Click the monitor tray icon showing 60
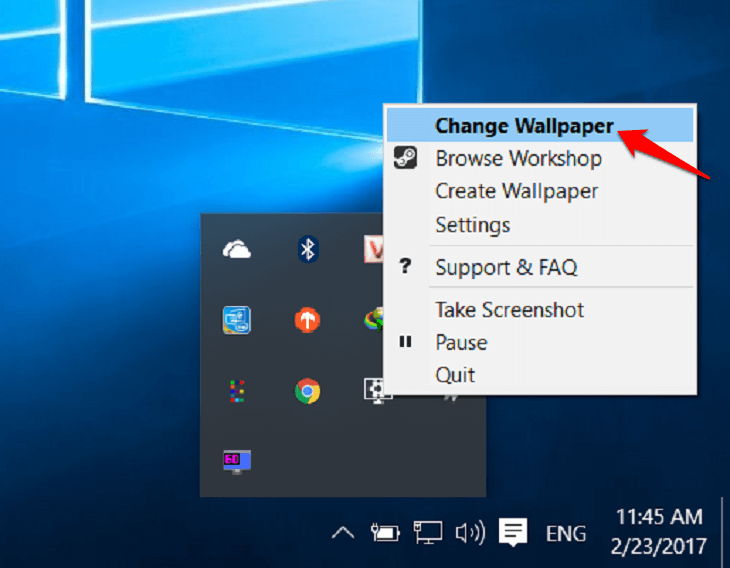This screenshot has height=568, width=730. point(237,461)
